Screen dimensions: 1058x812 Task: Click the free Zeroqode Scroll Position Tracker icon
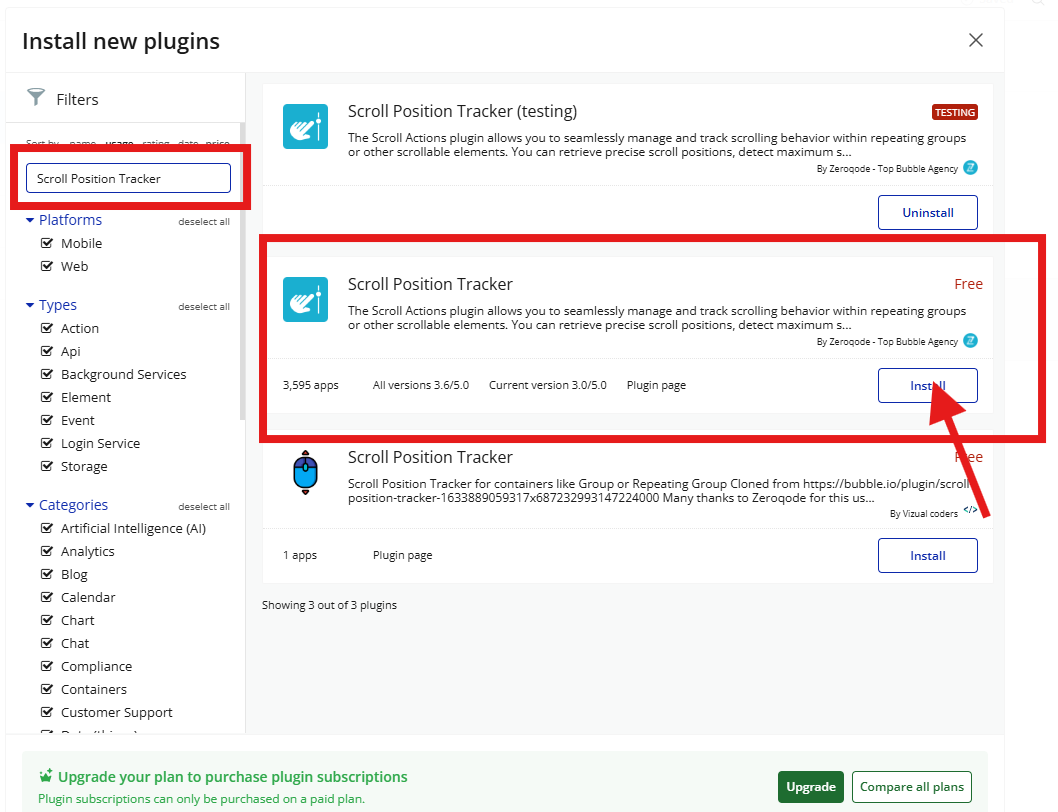pyautogui.click(x=305, y=299)
